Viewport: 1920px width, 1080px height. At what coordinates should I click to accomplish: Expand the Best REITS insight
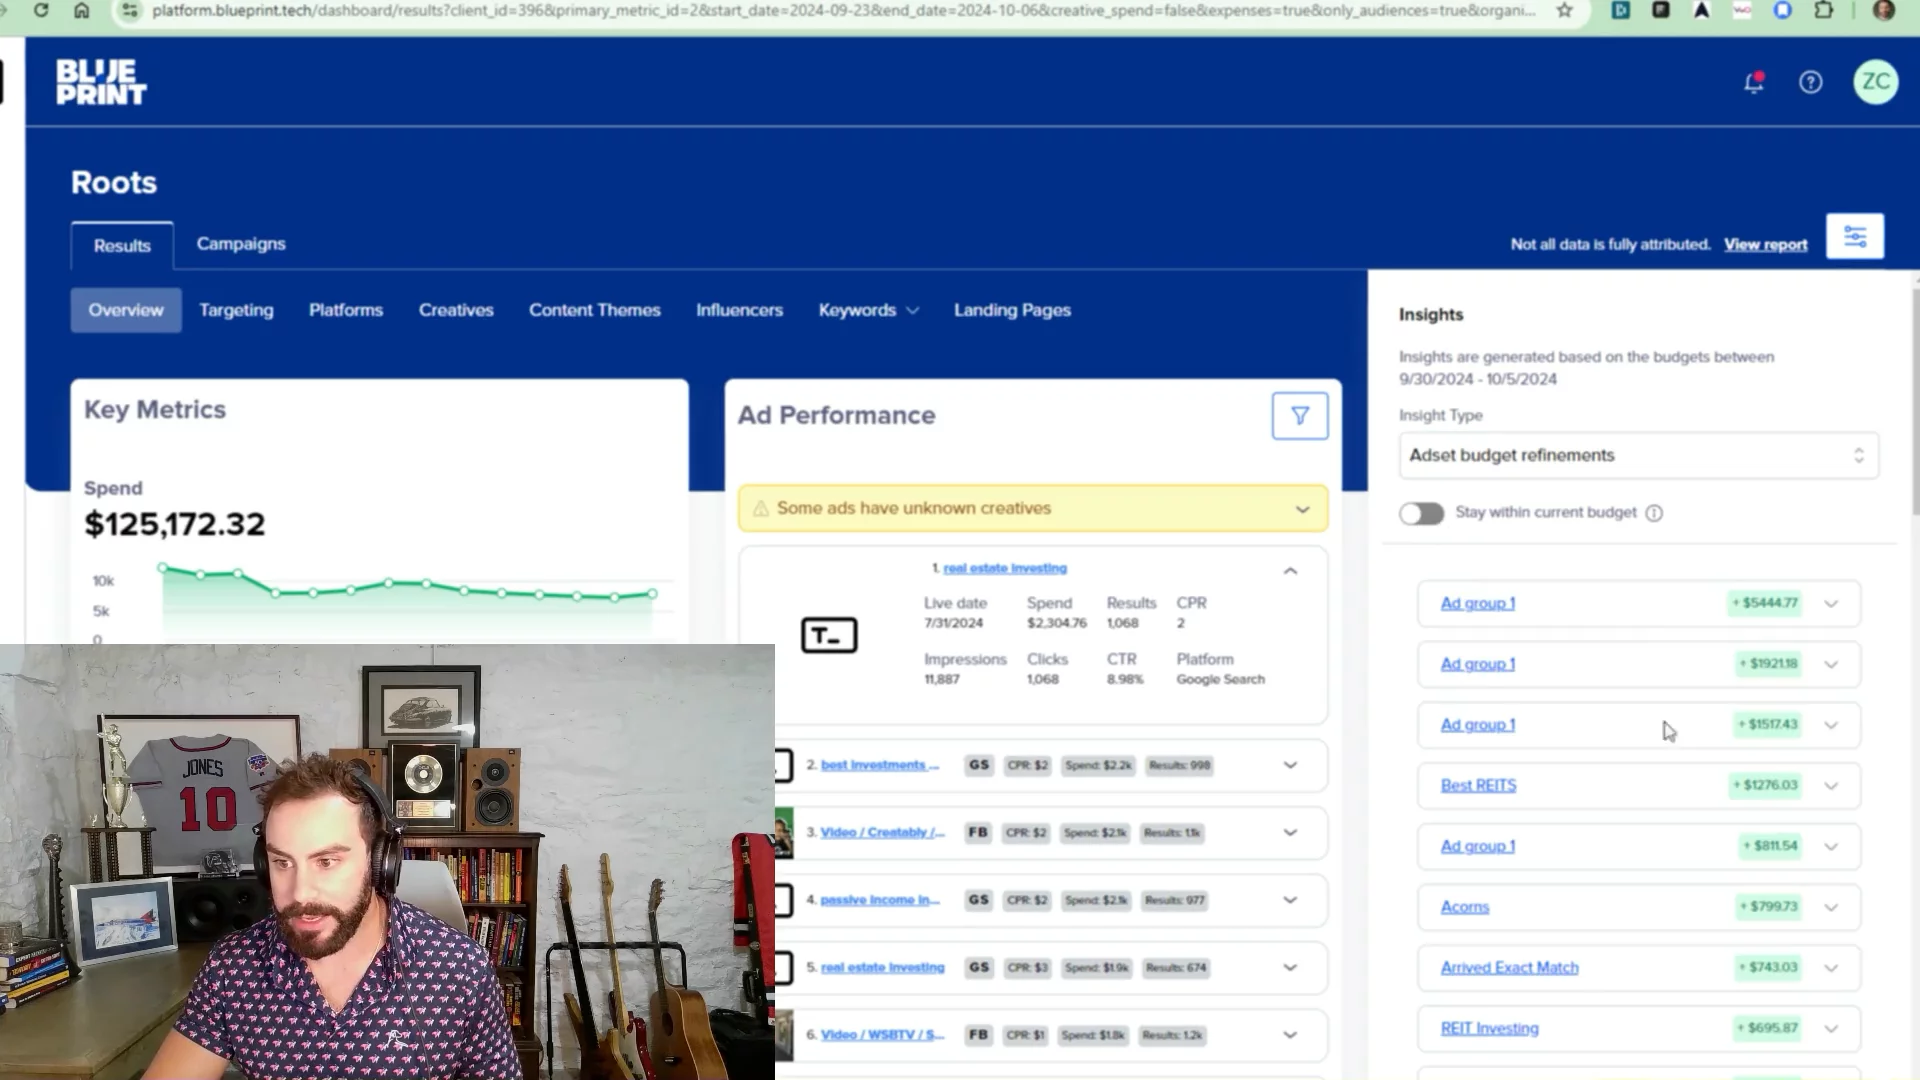click(1831, 786)
